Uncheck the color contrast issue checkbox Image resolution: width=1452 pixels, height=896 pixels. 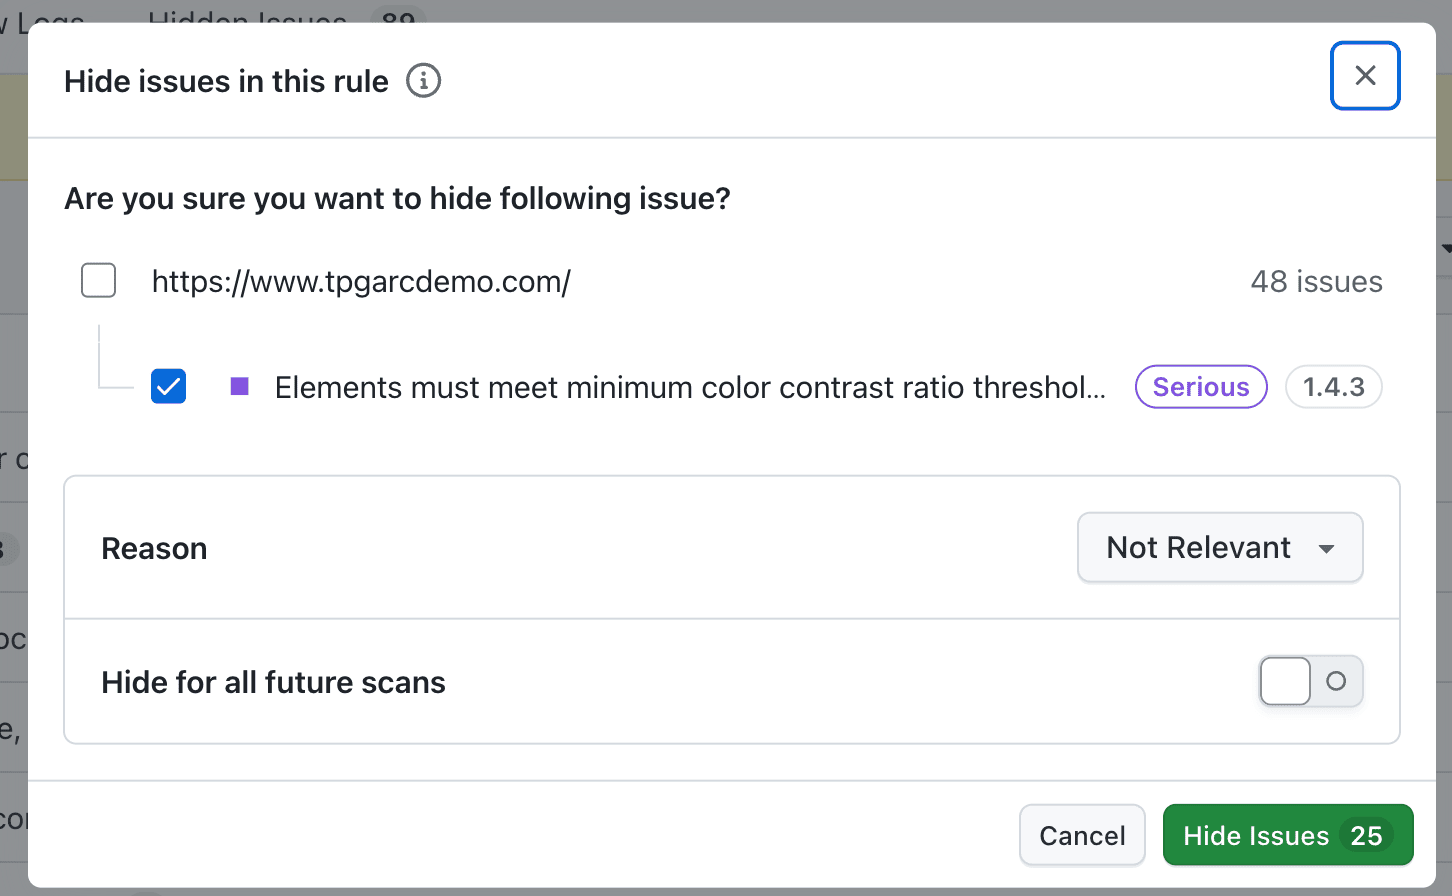(x=168, y=386)
